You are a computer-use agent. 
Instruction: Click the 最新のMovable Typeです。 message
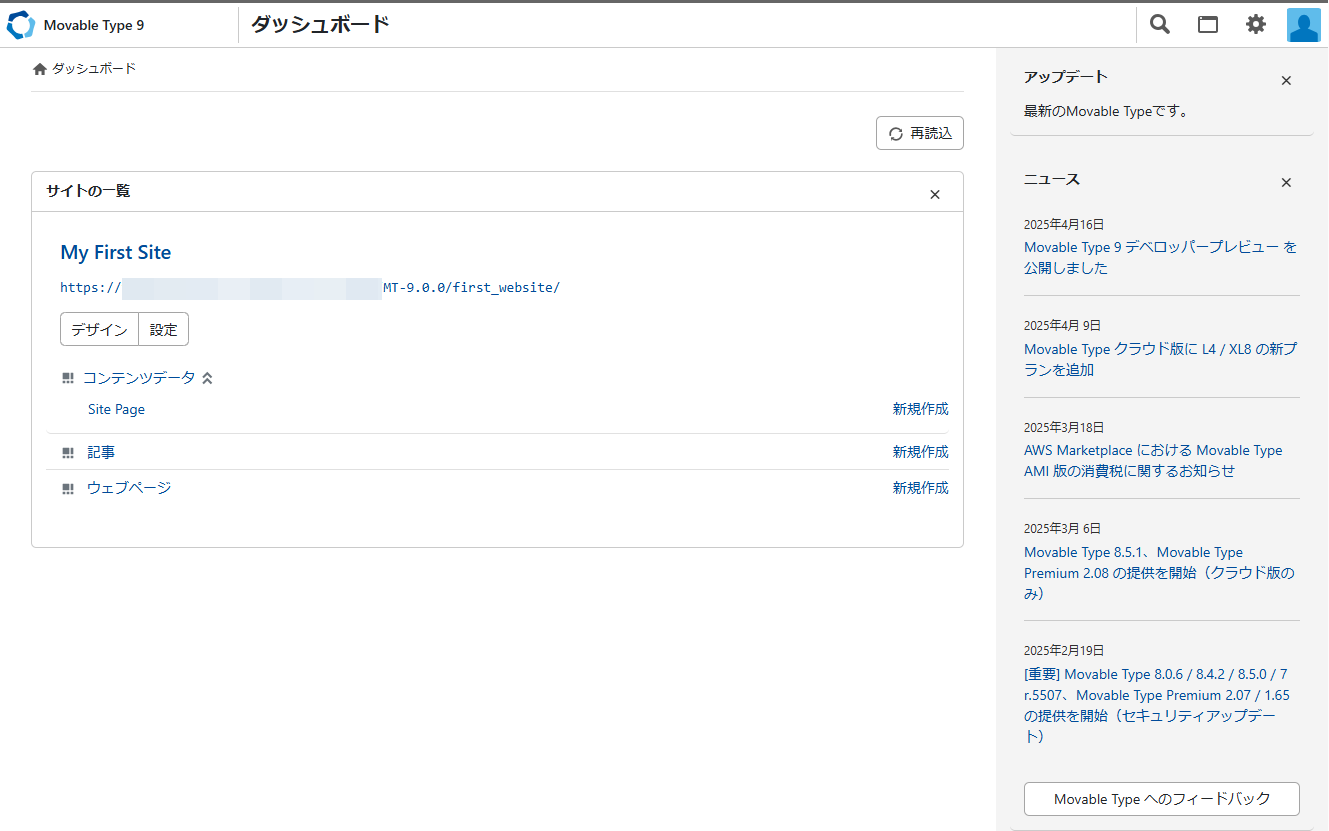(1108, 111)
